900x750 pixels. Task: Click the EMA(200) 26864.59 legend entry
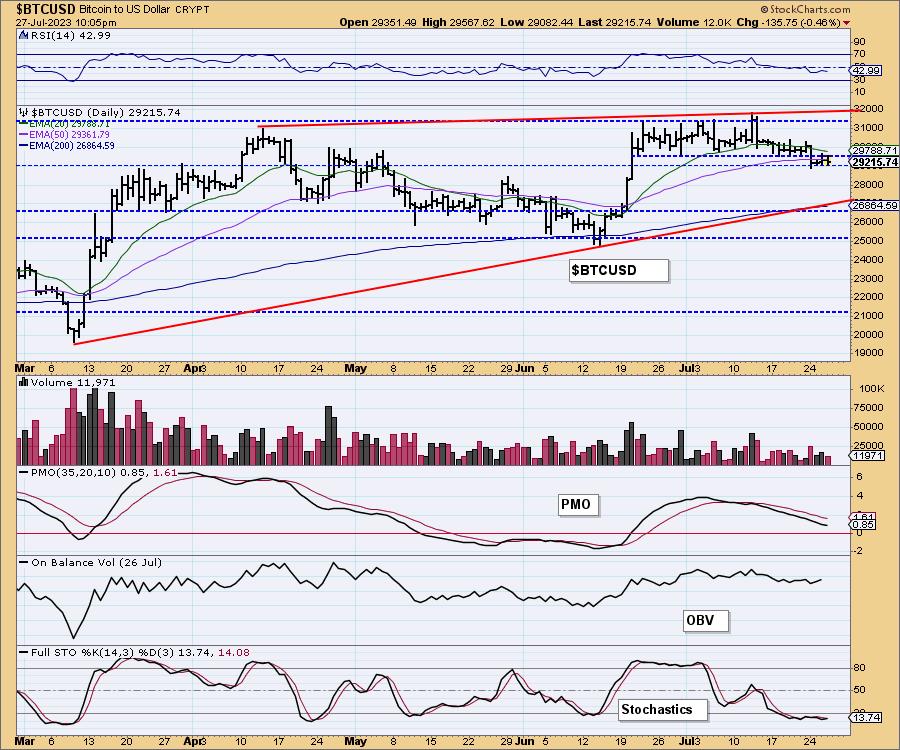[67, 145]
